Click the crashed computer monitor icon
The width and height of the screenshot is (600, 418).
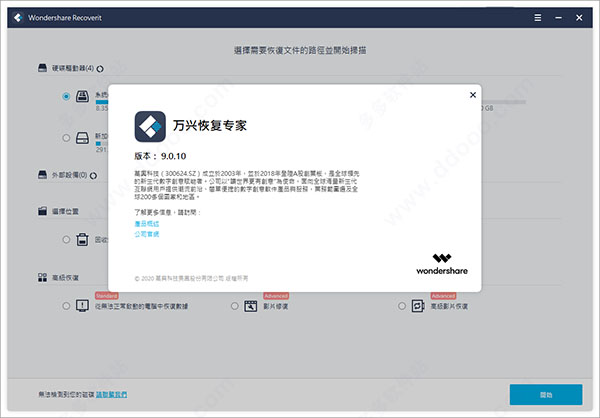(82, 306)
